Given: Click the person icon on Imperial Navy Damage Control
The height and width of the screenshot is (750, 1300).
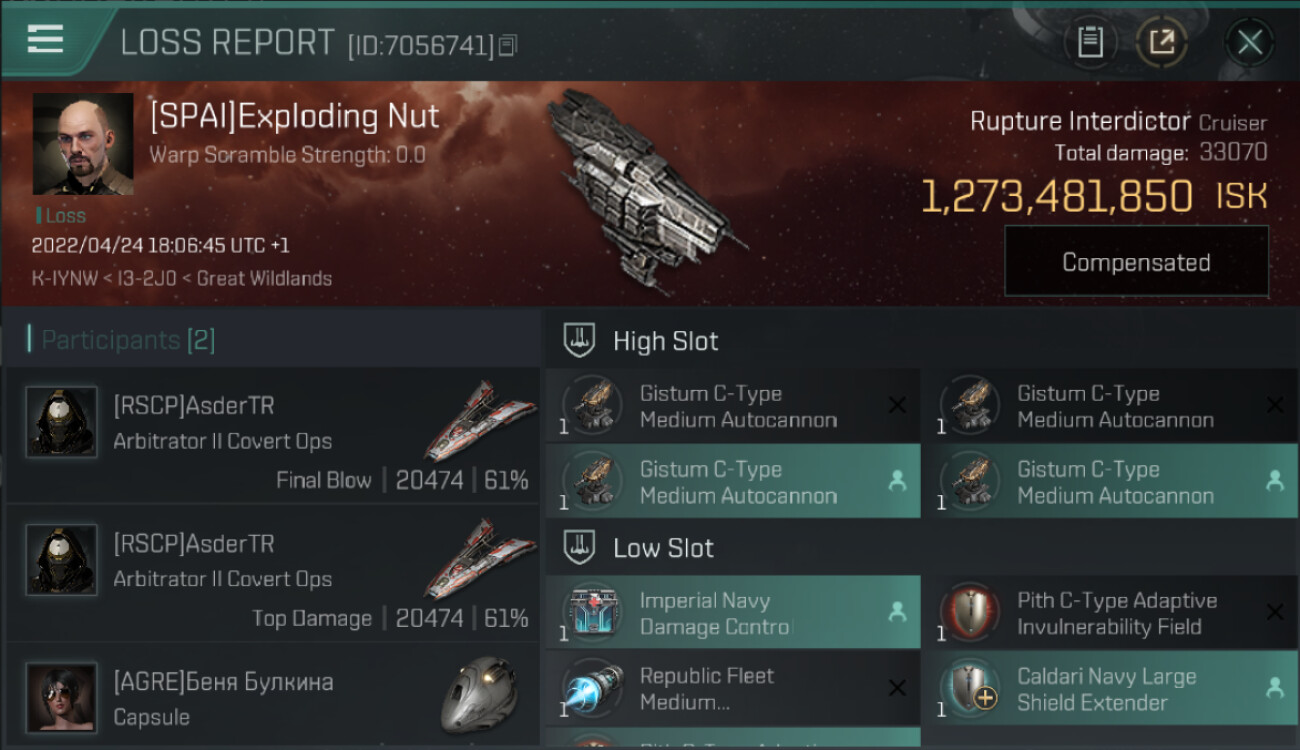Looking at the screenshot, I should 897,610.
